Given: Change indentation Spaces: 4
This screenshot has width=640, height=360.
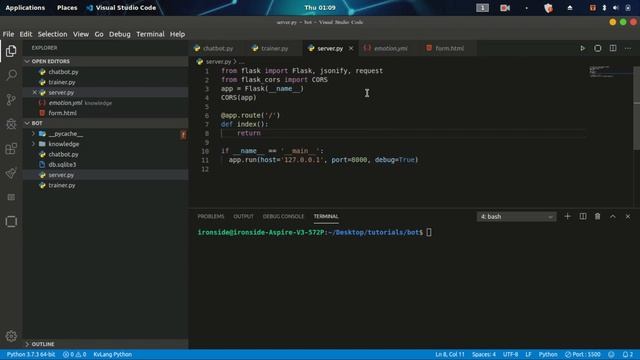Looking at the screenshot, I should (484, 354).
